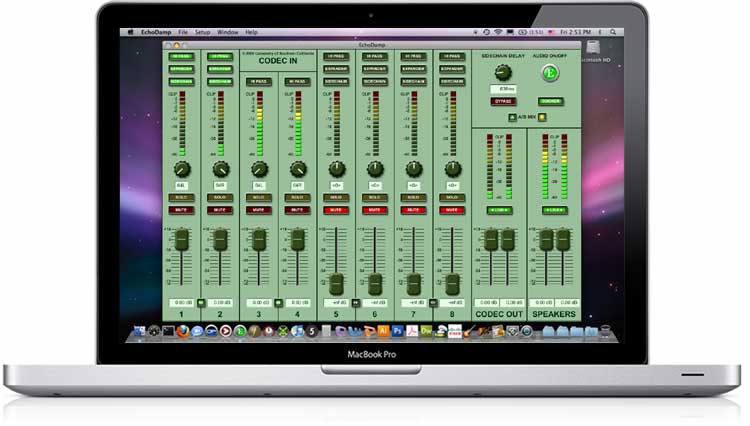Unmute channel 7
750x426 pixels.
[x=414, y=210]
